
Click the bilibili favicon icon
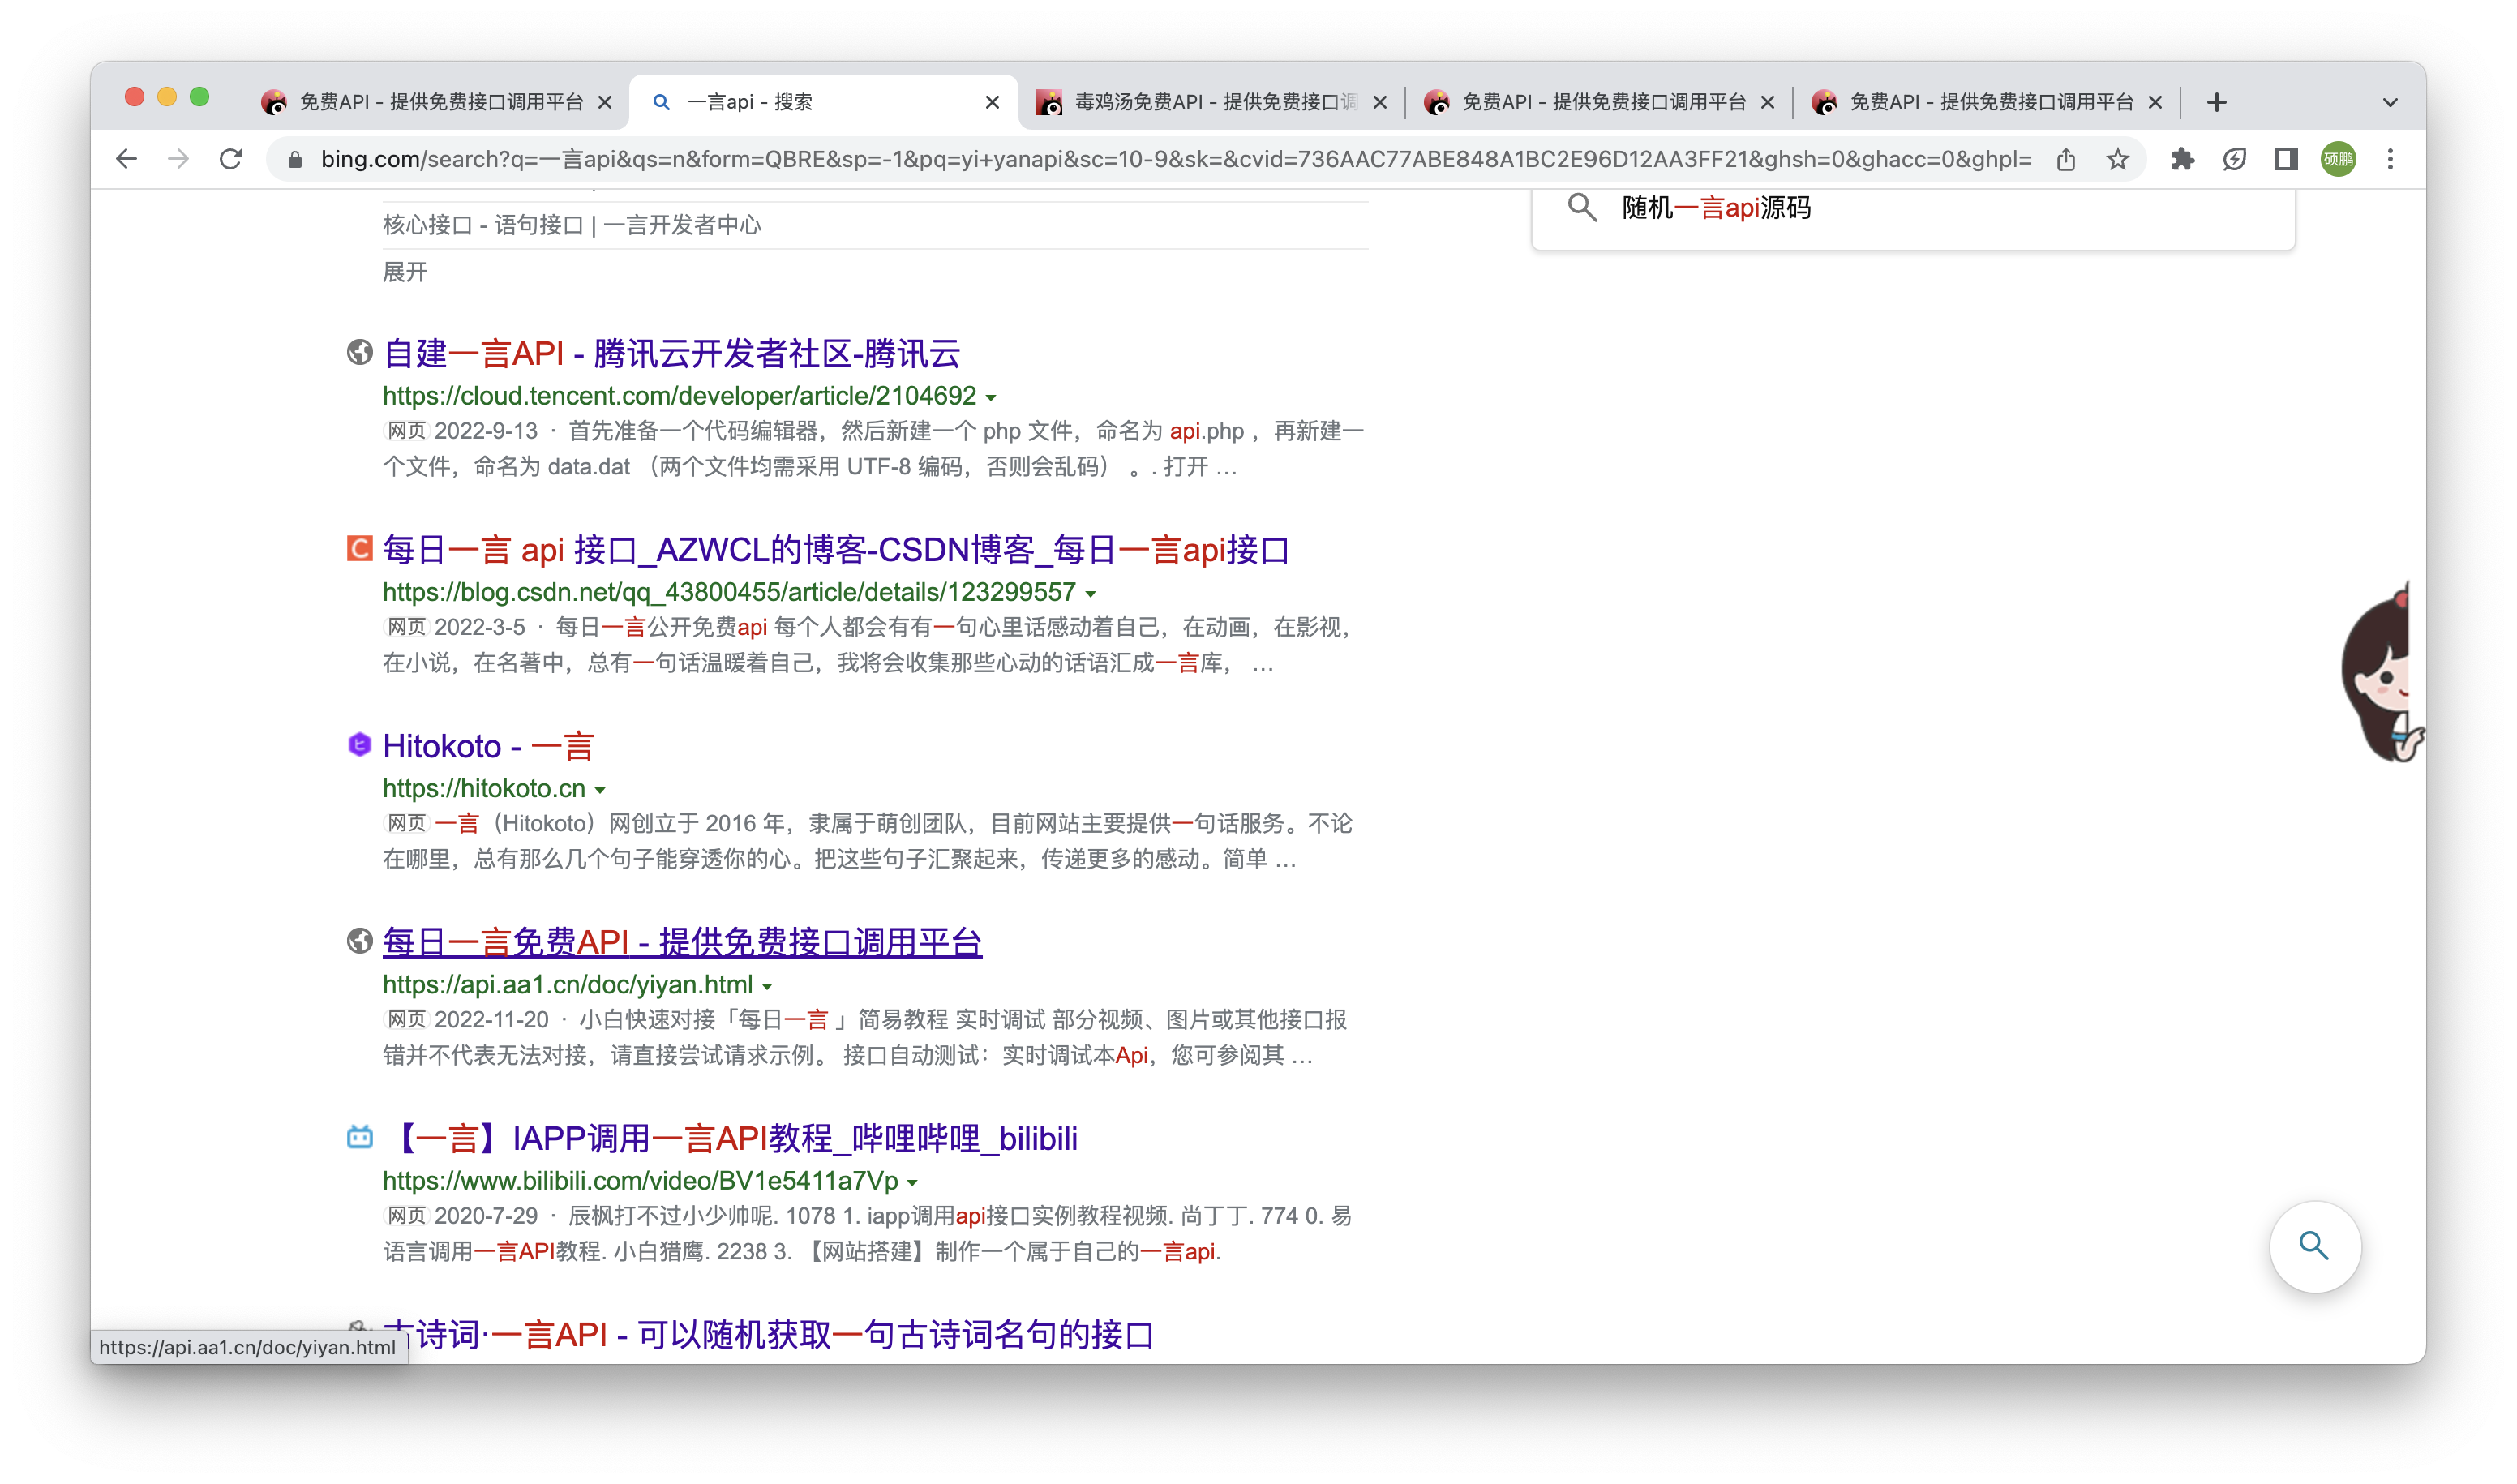pyautogui.click(x=360, y=1137)
